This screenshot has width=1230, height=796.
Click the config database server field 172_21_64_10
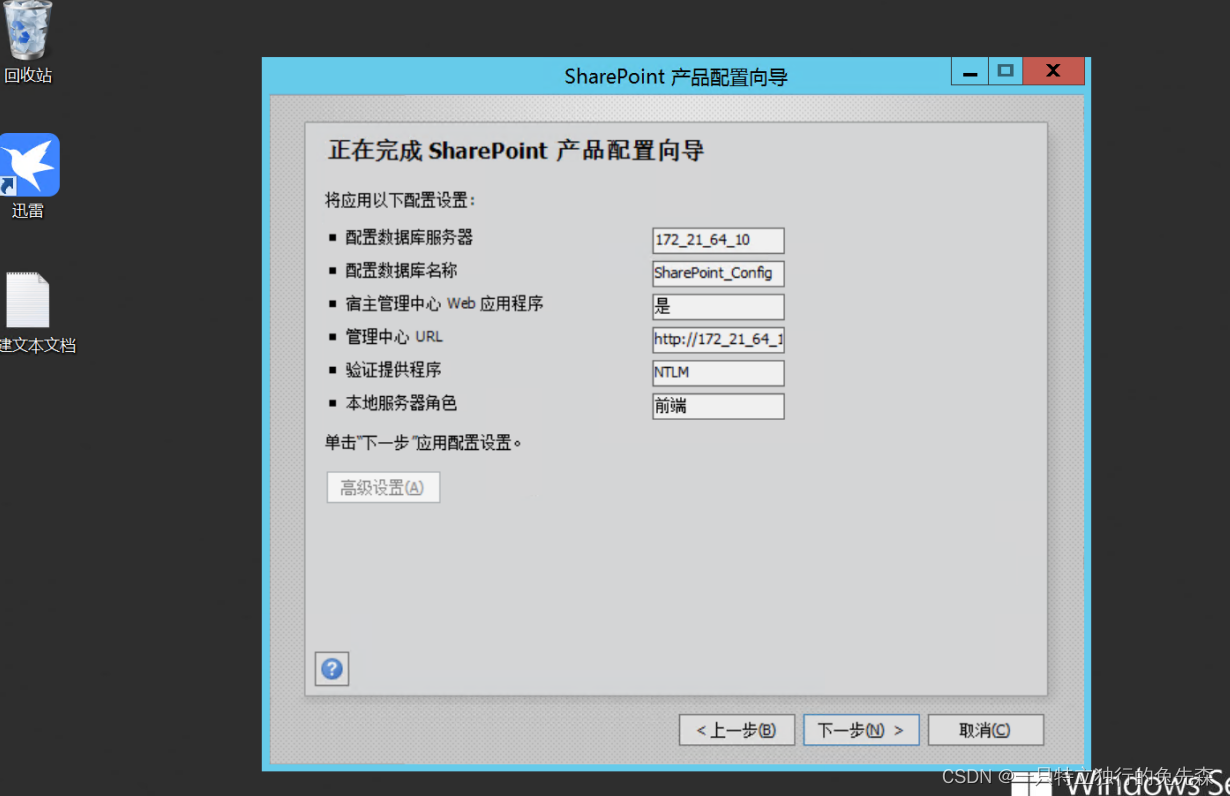[x=718, y=240]
